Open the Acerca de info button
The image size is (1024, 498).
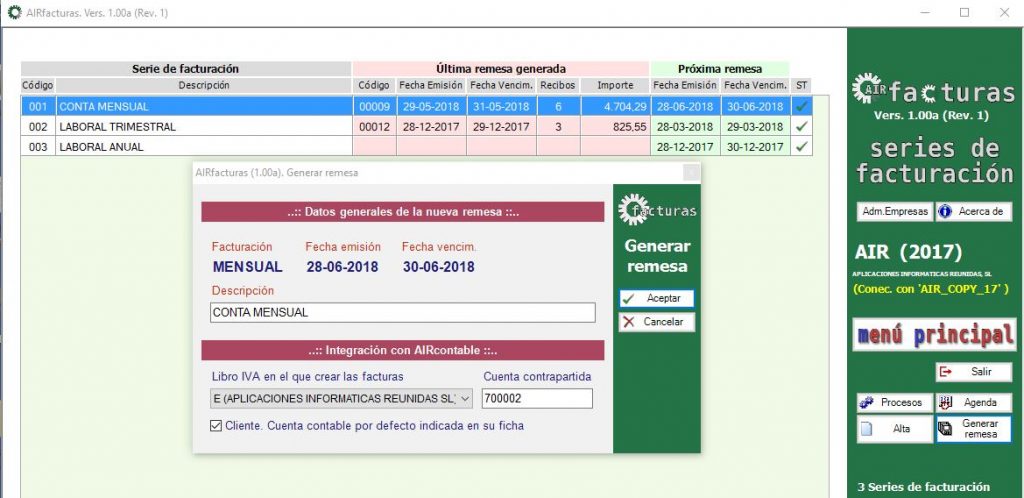coord(973,212)
